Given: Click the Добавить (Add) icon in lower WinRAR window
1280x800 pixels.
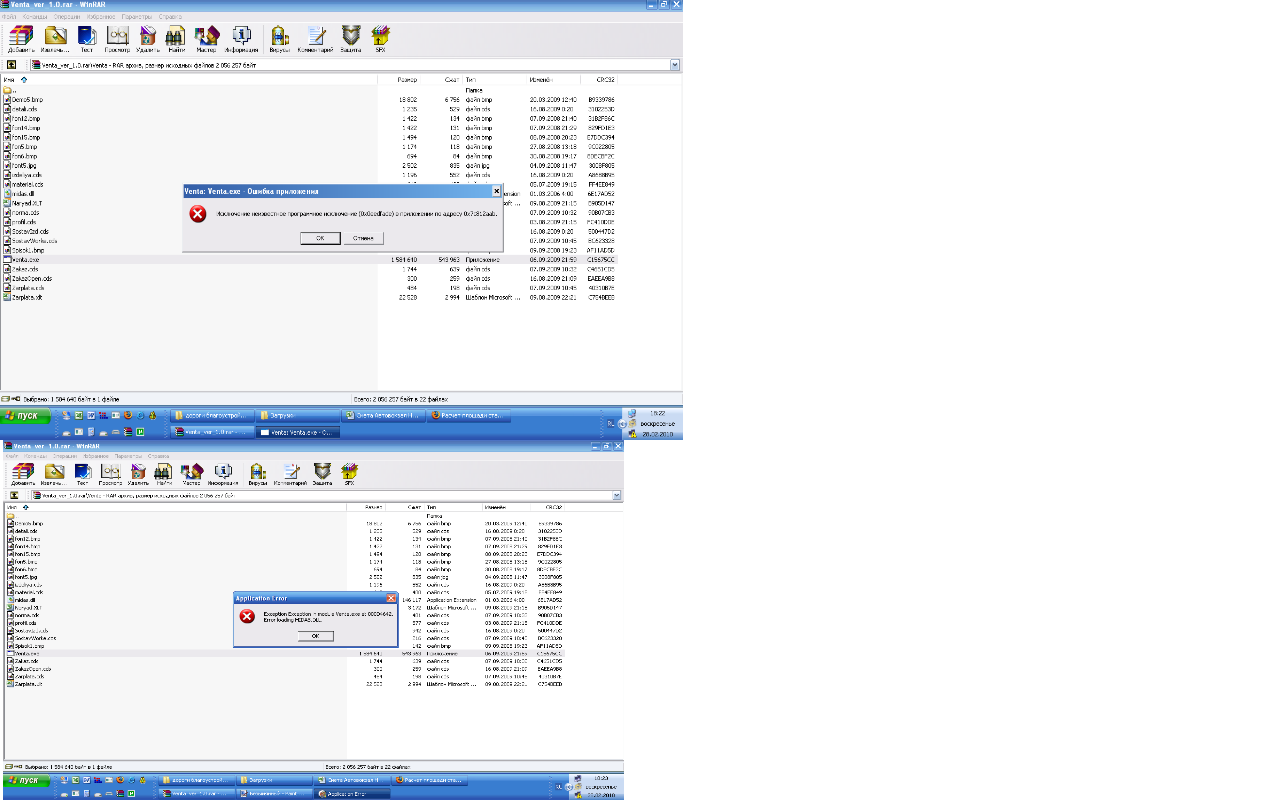Looking at the screenshot, I should point(22,474).
